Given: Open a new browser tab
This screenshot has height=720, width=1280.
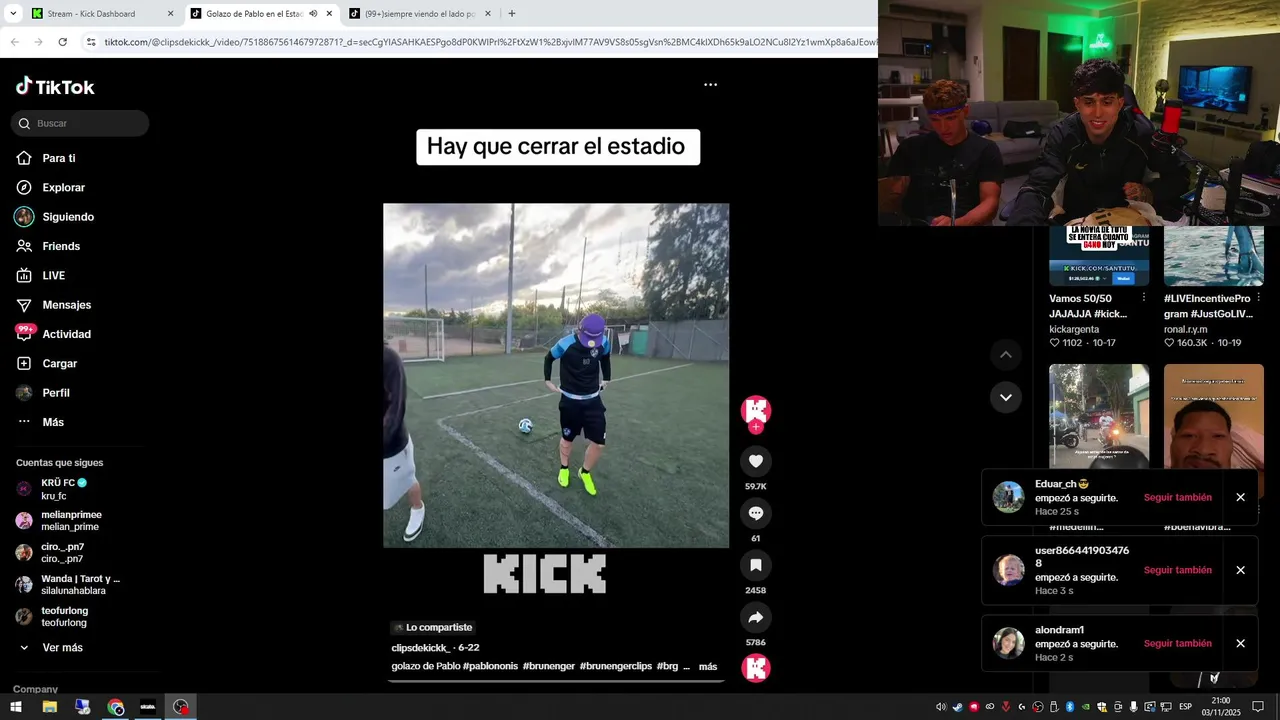Looking at the screenshot, I should pyautogui.click(x=512, y=14).
